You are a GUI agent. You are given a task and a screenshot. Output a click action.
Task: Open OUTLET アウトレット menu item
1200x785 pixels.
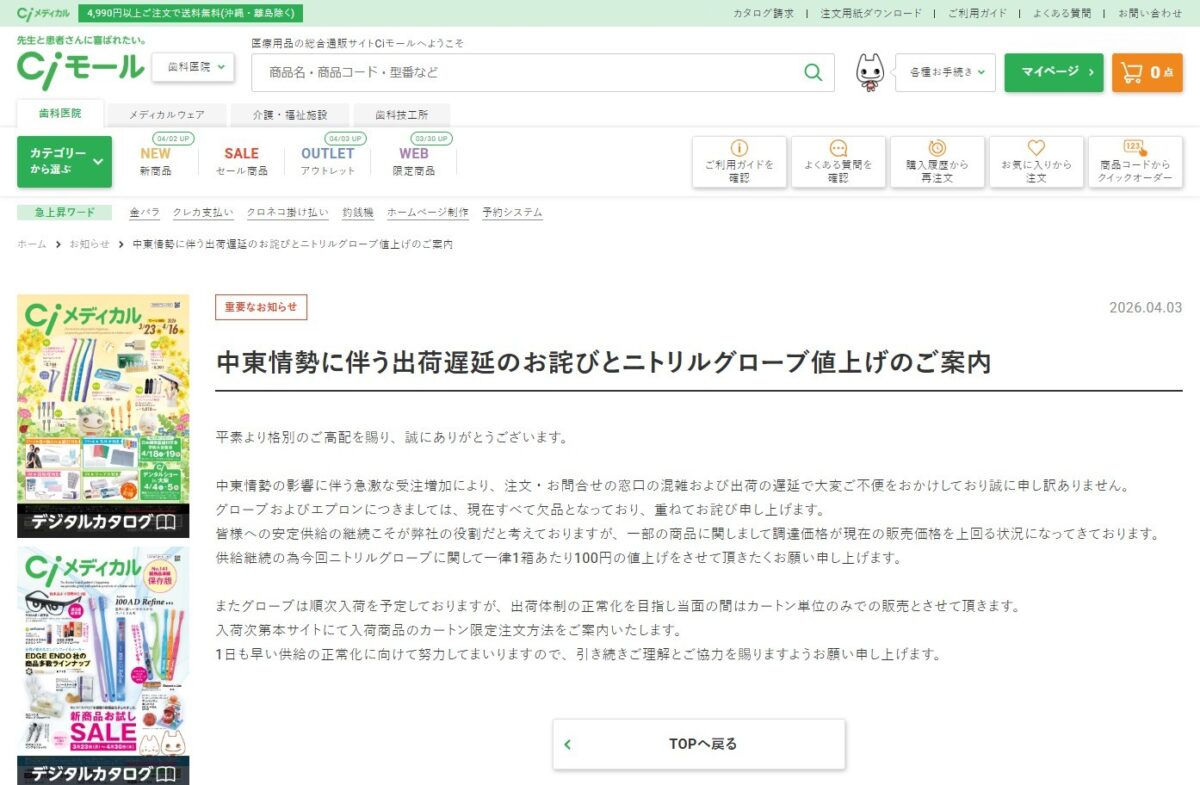[328, 161]
